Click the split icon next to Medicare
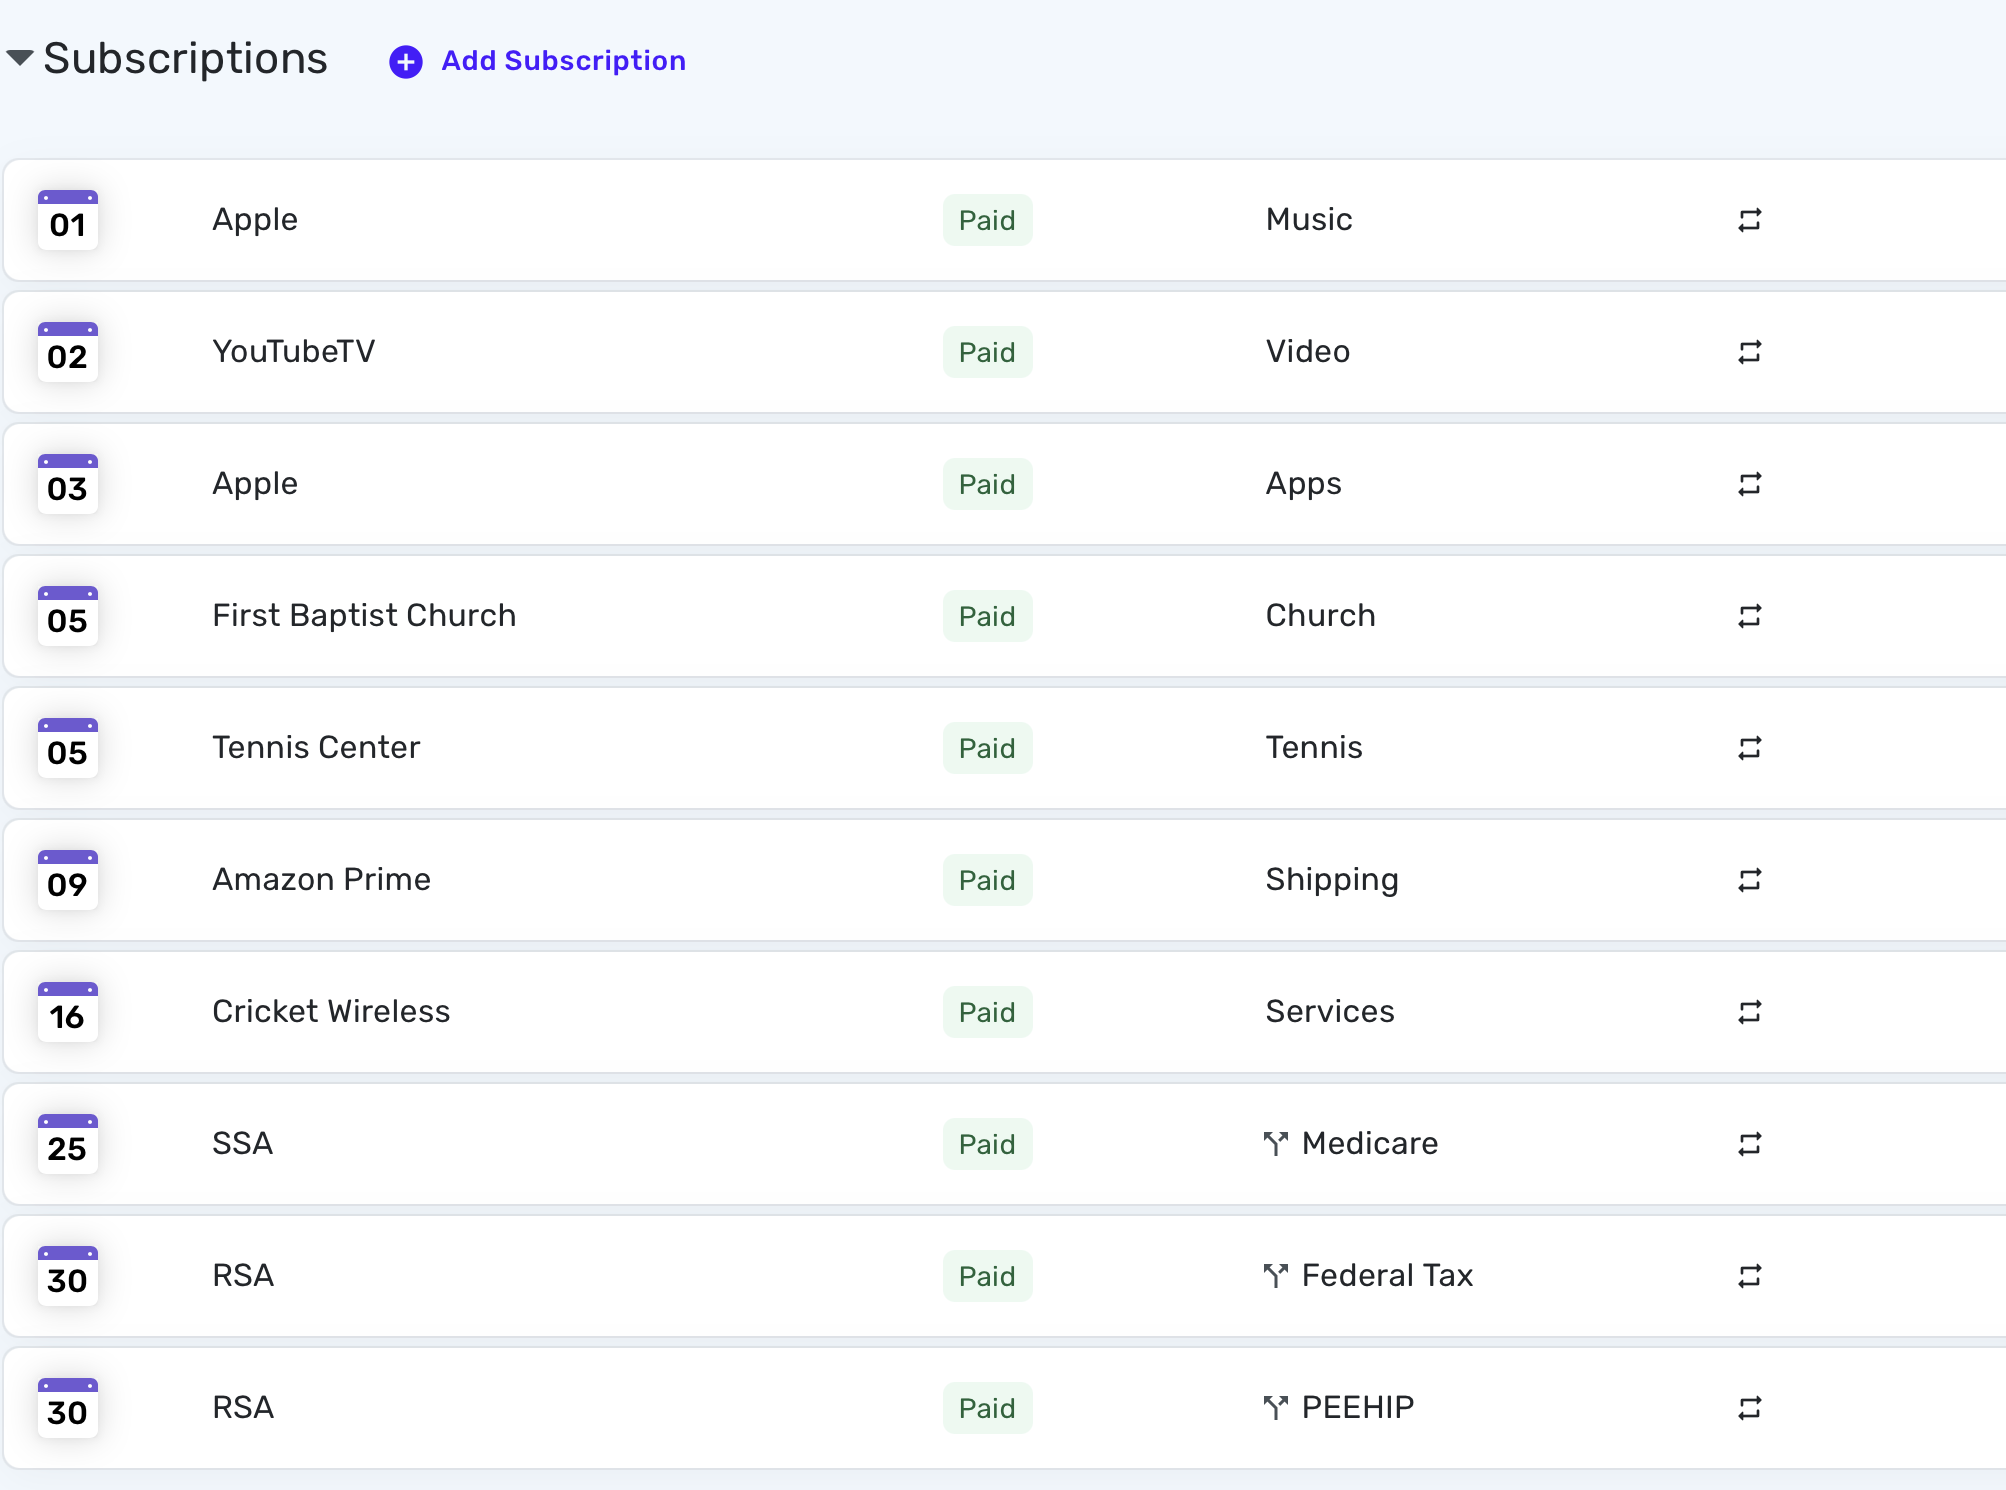Viewport: 2006px width, 1490px height. pos(1276,1143)
